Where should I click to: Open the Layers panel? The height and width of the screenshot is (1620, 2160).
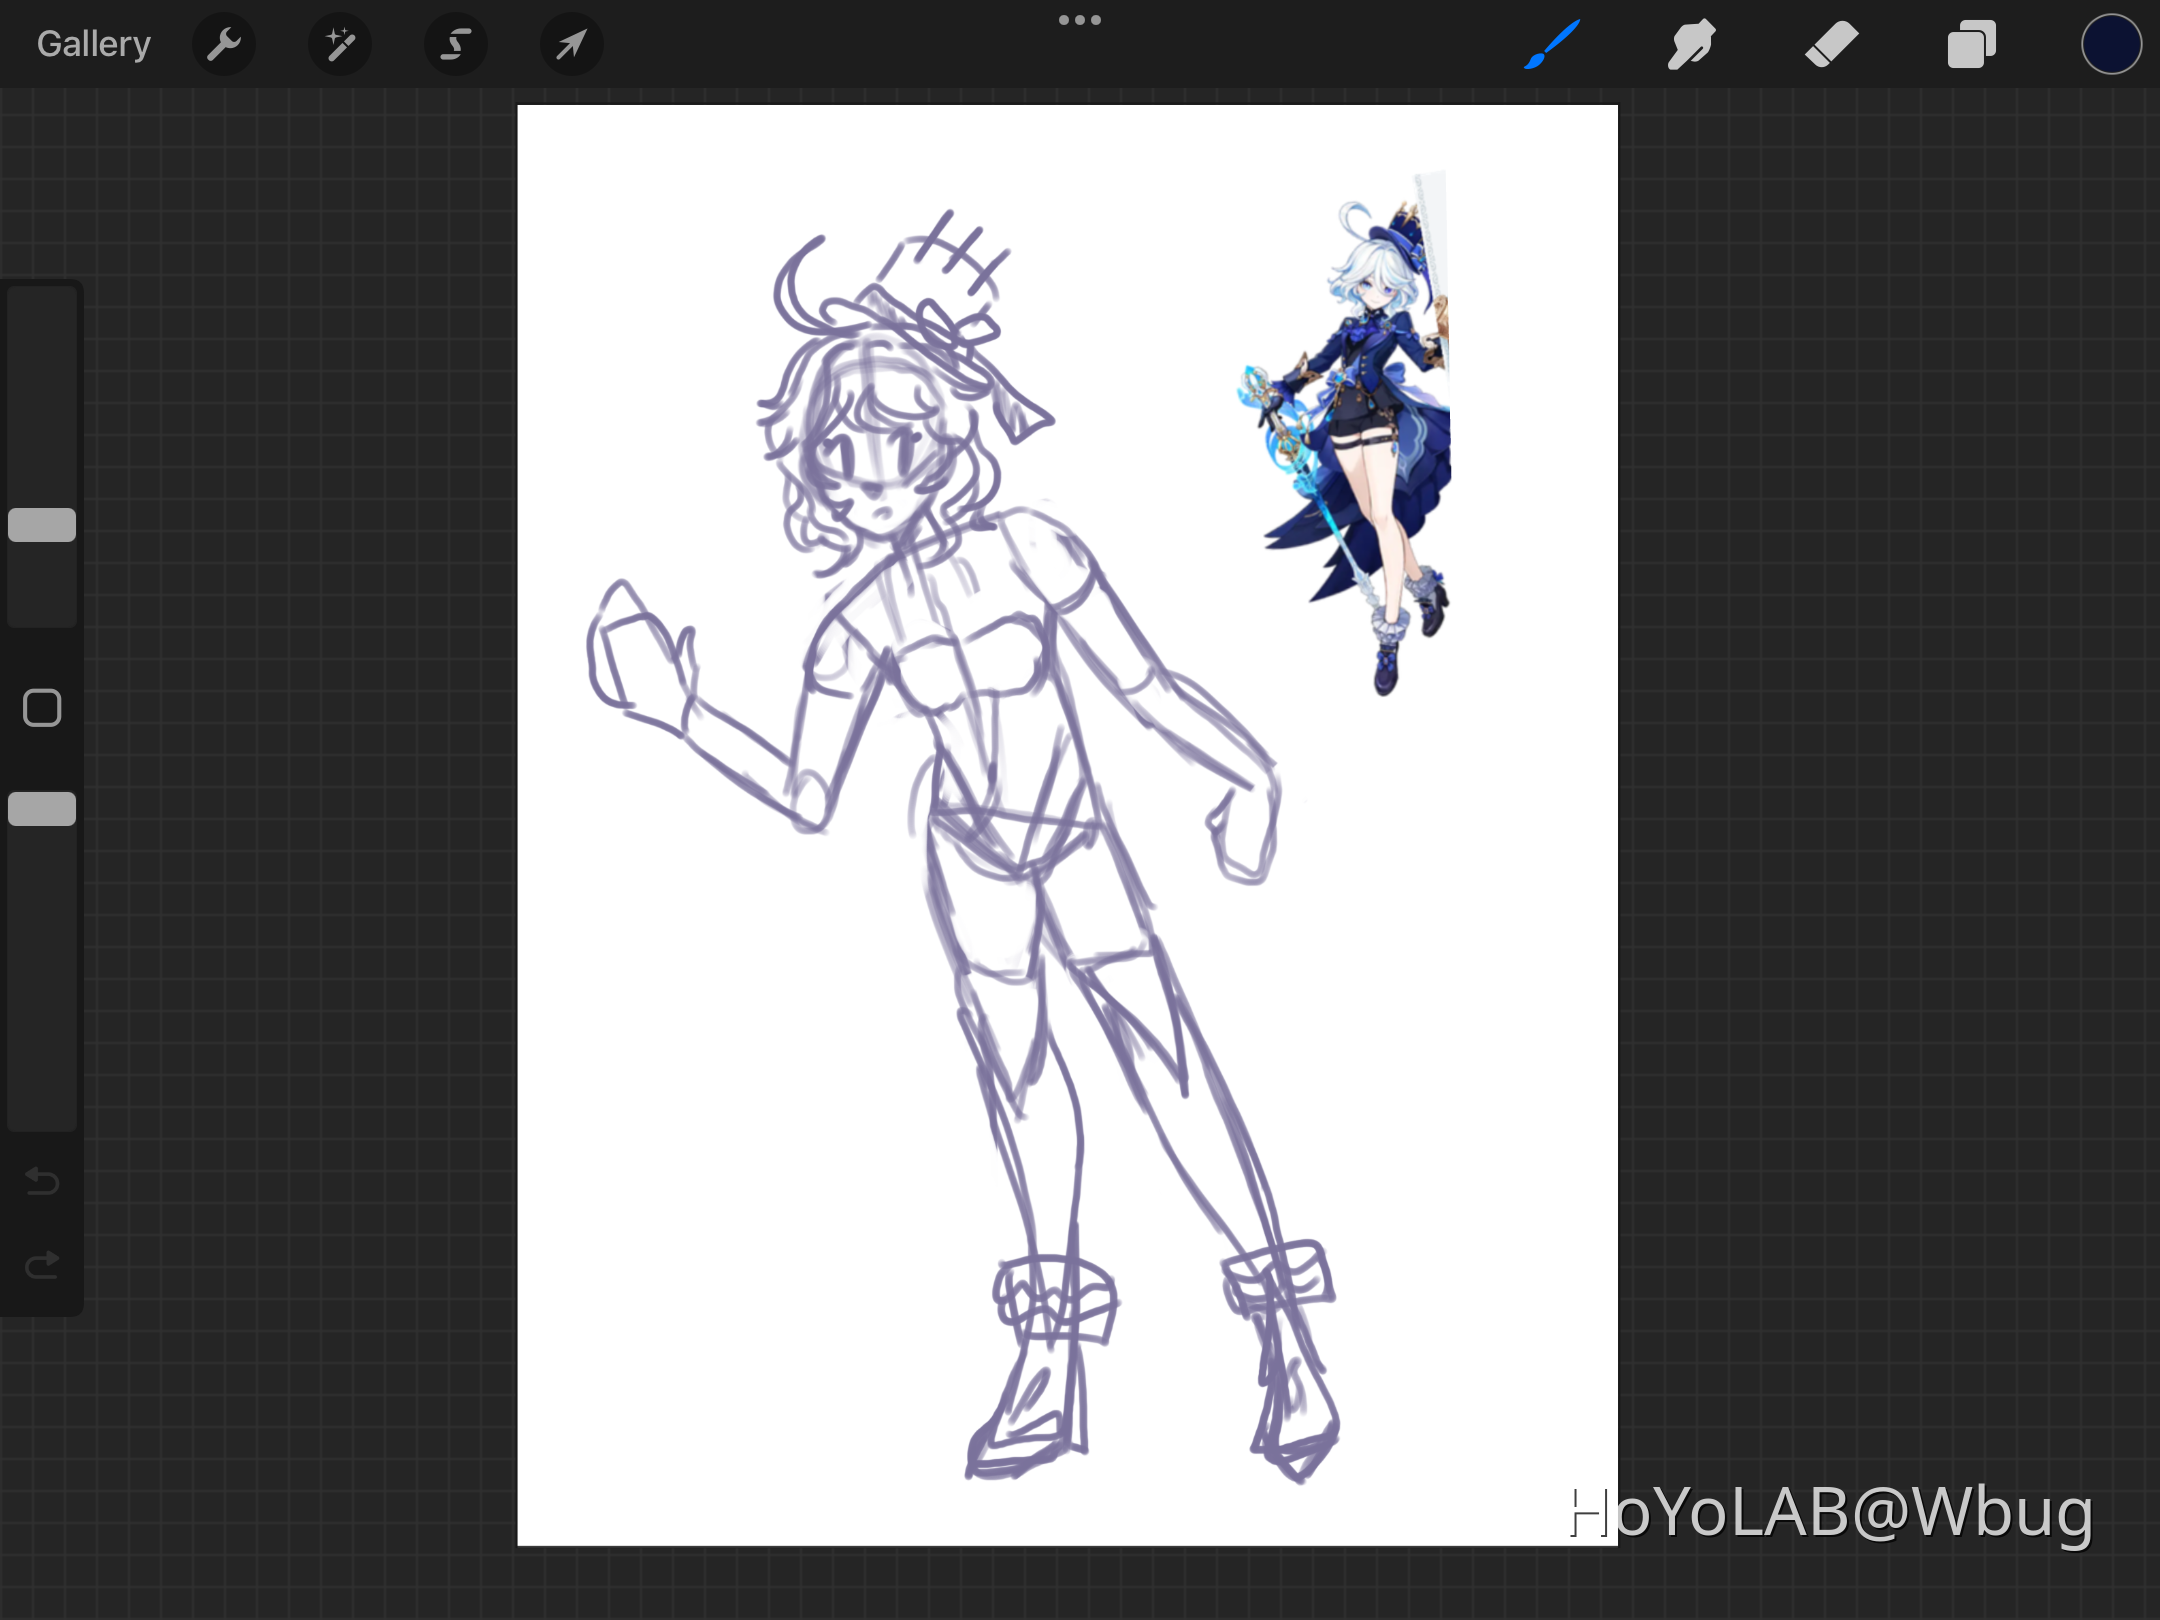pos(1971,44)
